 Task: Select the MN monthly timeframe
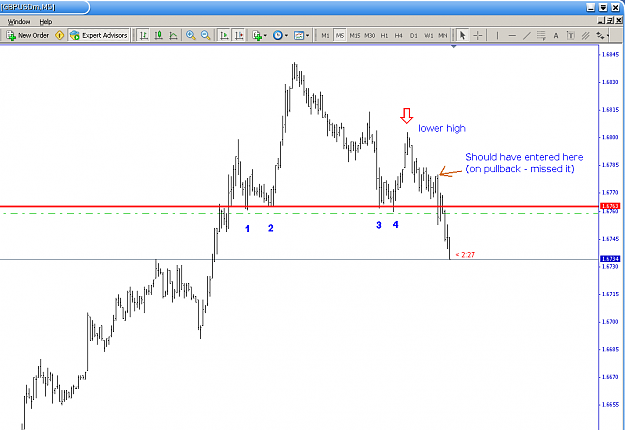point(442,35)
